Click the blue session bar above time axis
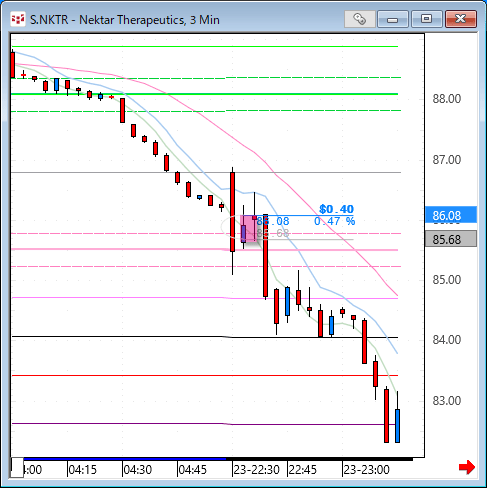487x488 pixels. point(125,459)
